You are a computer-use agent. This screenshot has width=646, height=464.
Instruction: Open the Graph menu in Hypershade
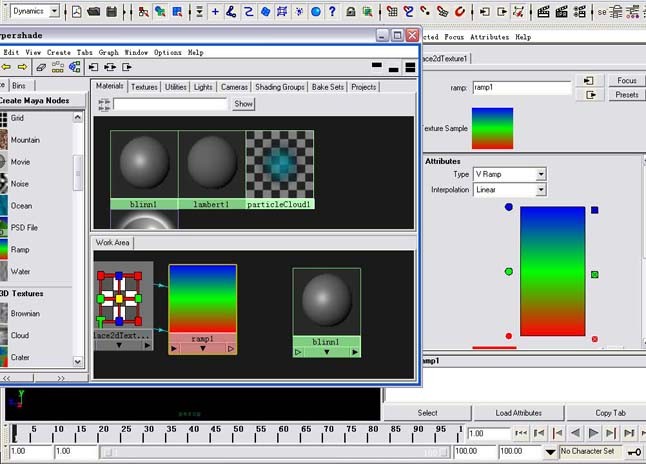click(x=108, y=52)
